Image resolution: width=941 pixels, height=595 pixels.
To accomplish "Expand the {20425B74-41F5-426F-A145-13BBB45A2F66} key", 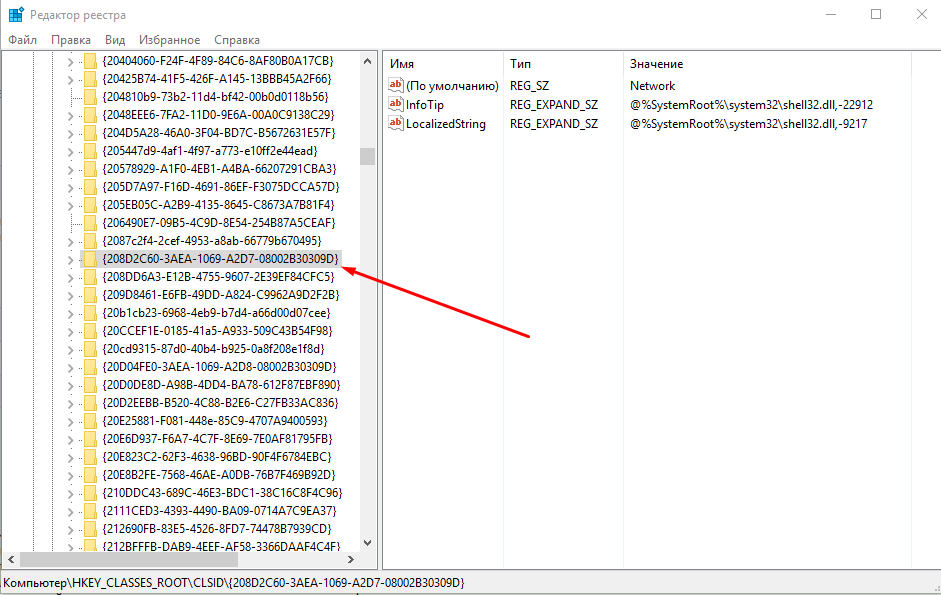I will tap(69, 79).
